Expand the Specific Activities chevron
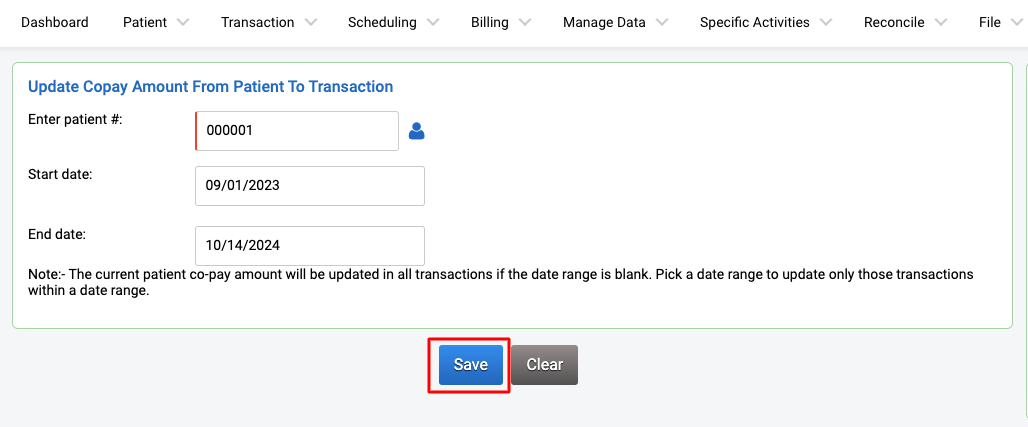Screen dimensions: 1028x427 [826, 22]
